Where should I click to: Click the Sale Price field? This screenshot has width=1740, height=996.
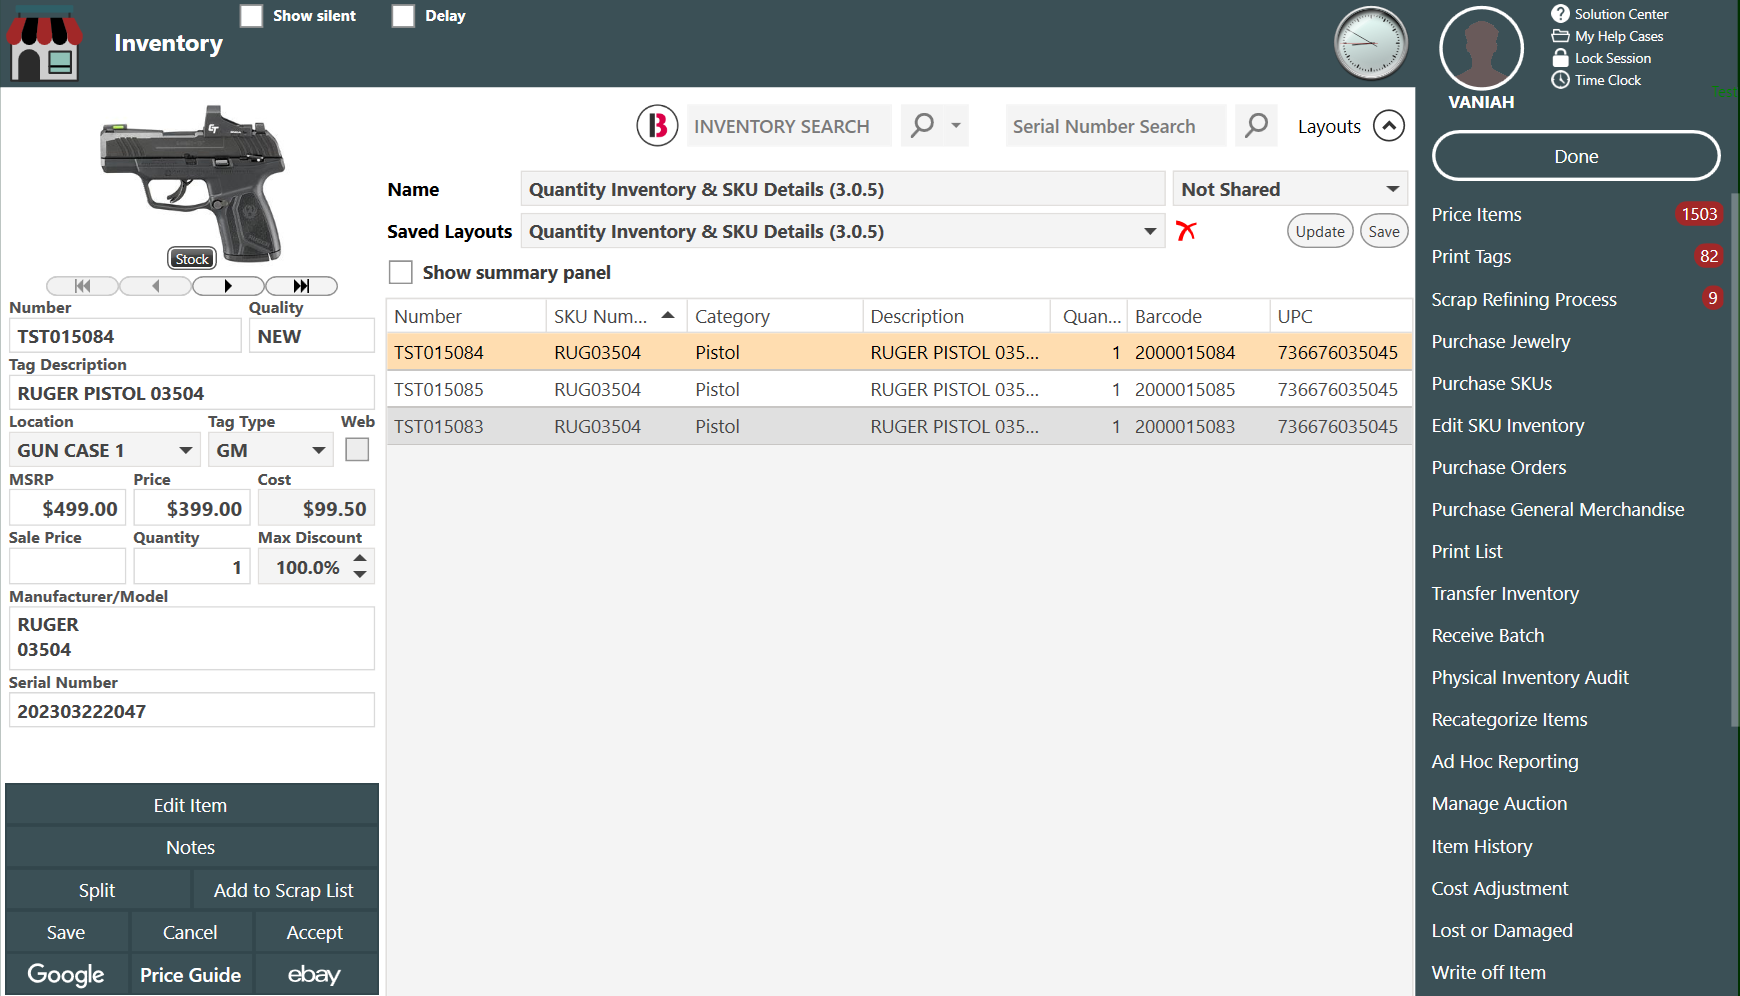(67, 567)
